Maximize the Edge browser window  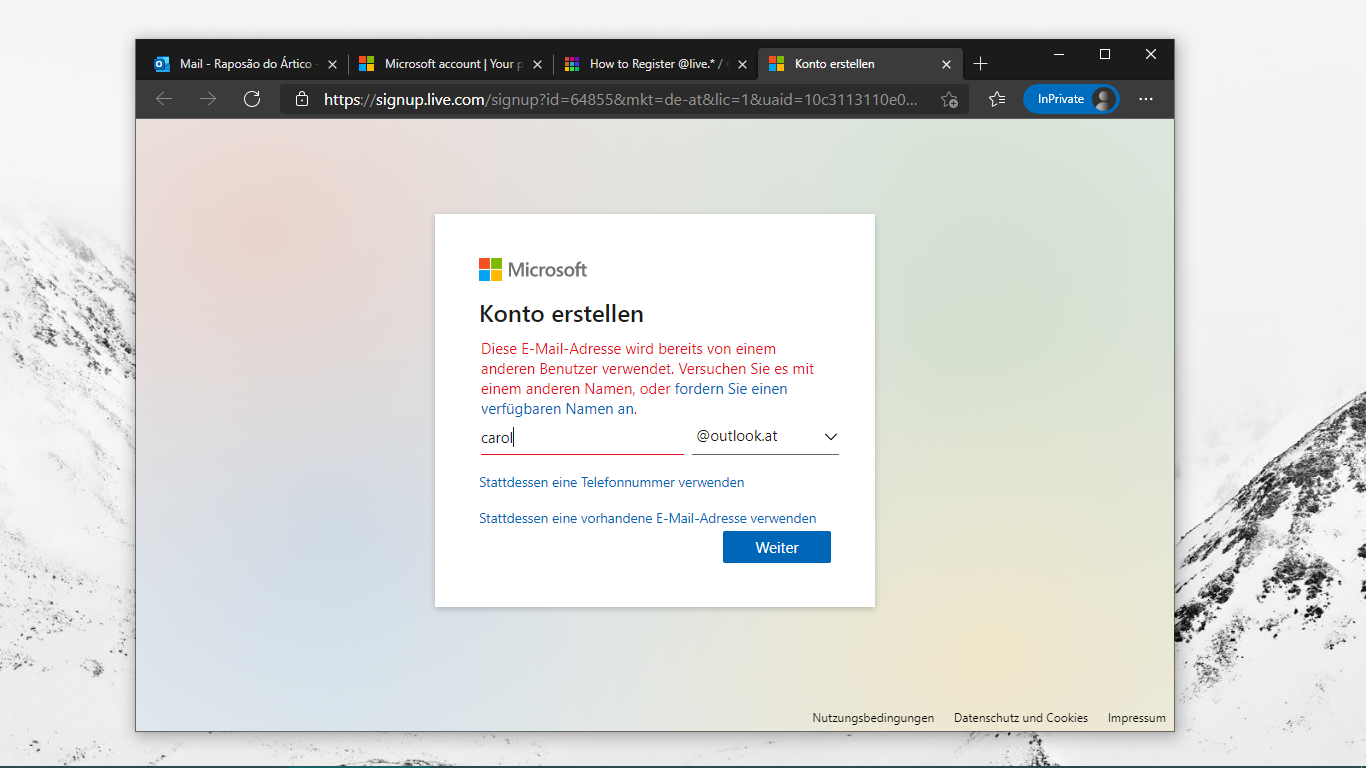(x=1105, y=54)
